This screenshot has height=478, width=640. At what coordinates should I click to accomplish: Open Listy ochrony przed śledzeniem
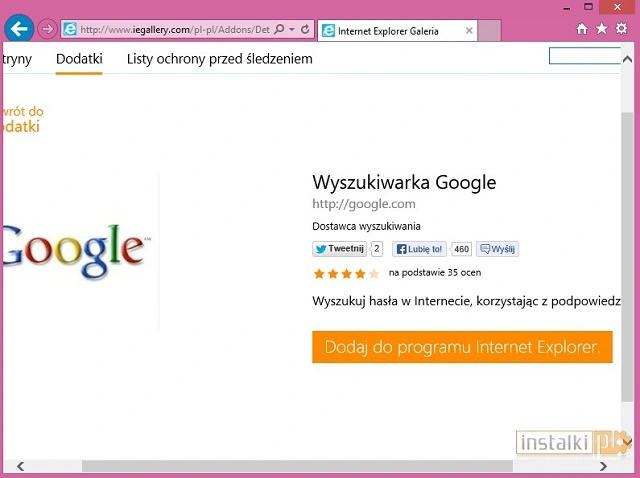click(x=220, y=59)
